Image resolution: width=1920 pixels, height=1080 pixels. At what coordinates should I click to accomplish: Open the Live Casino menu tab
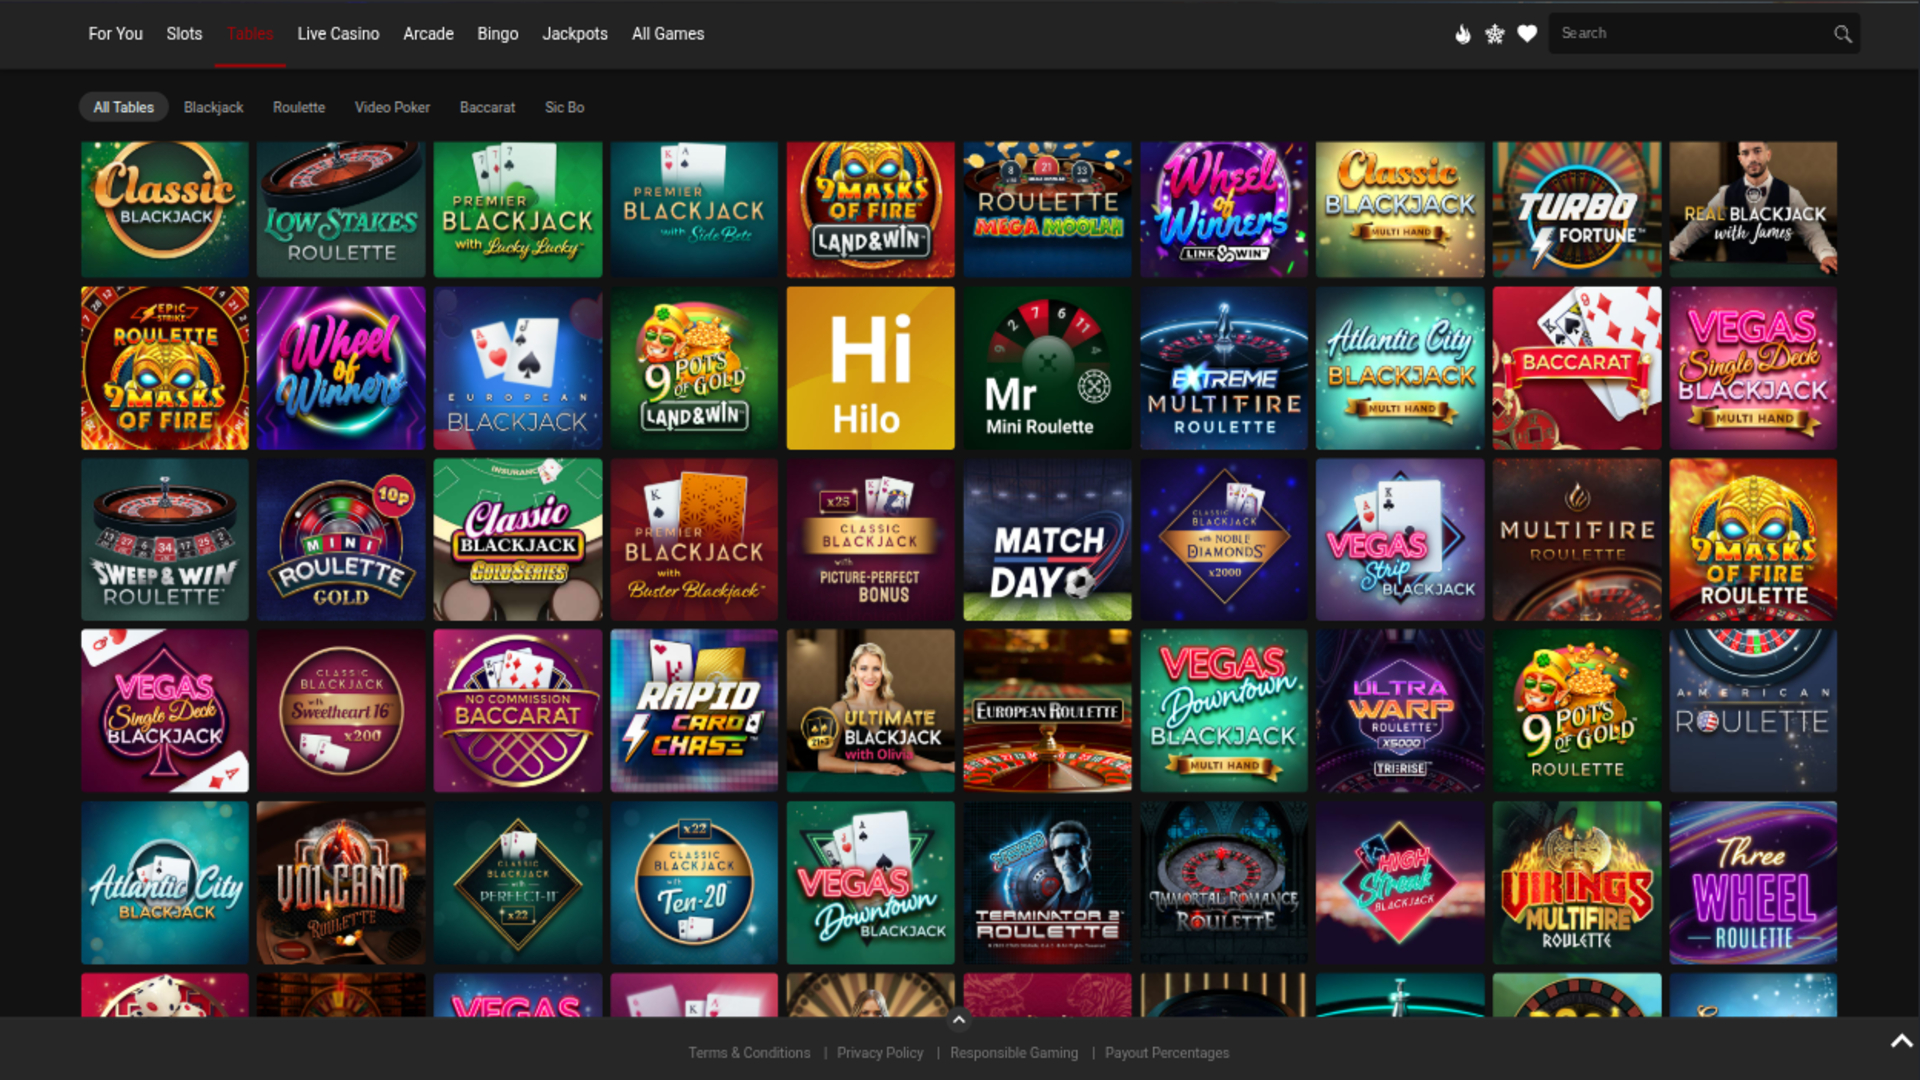338,34
